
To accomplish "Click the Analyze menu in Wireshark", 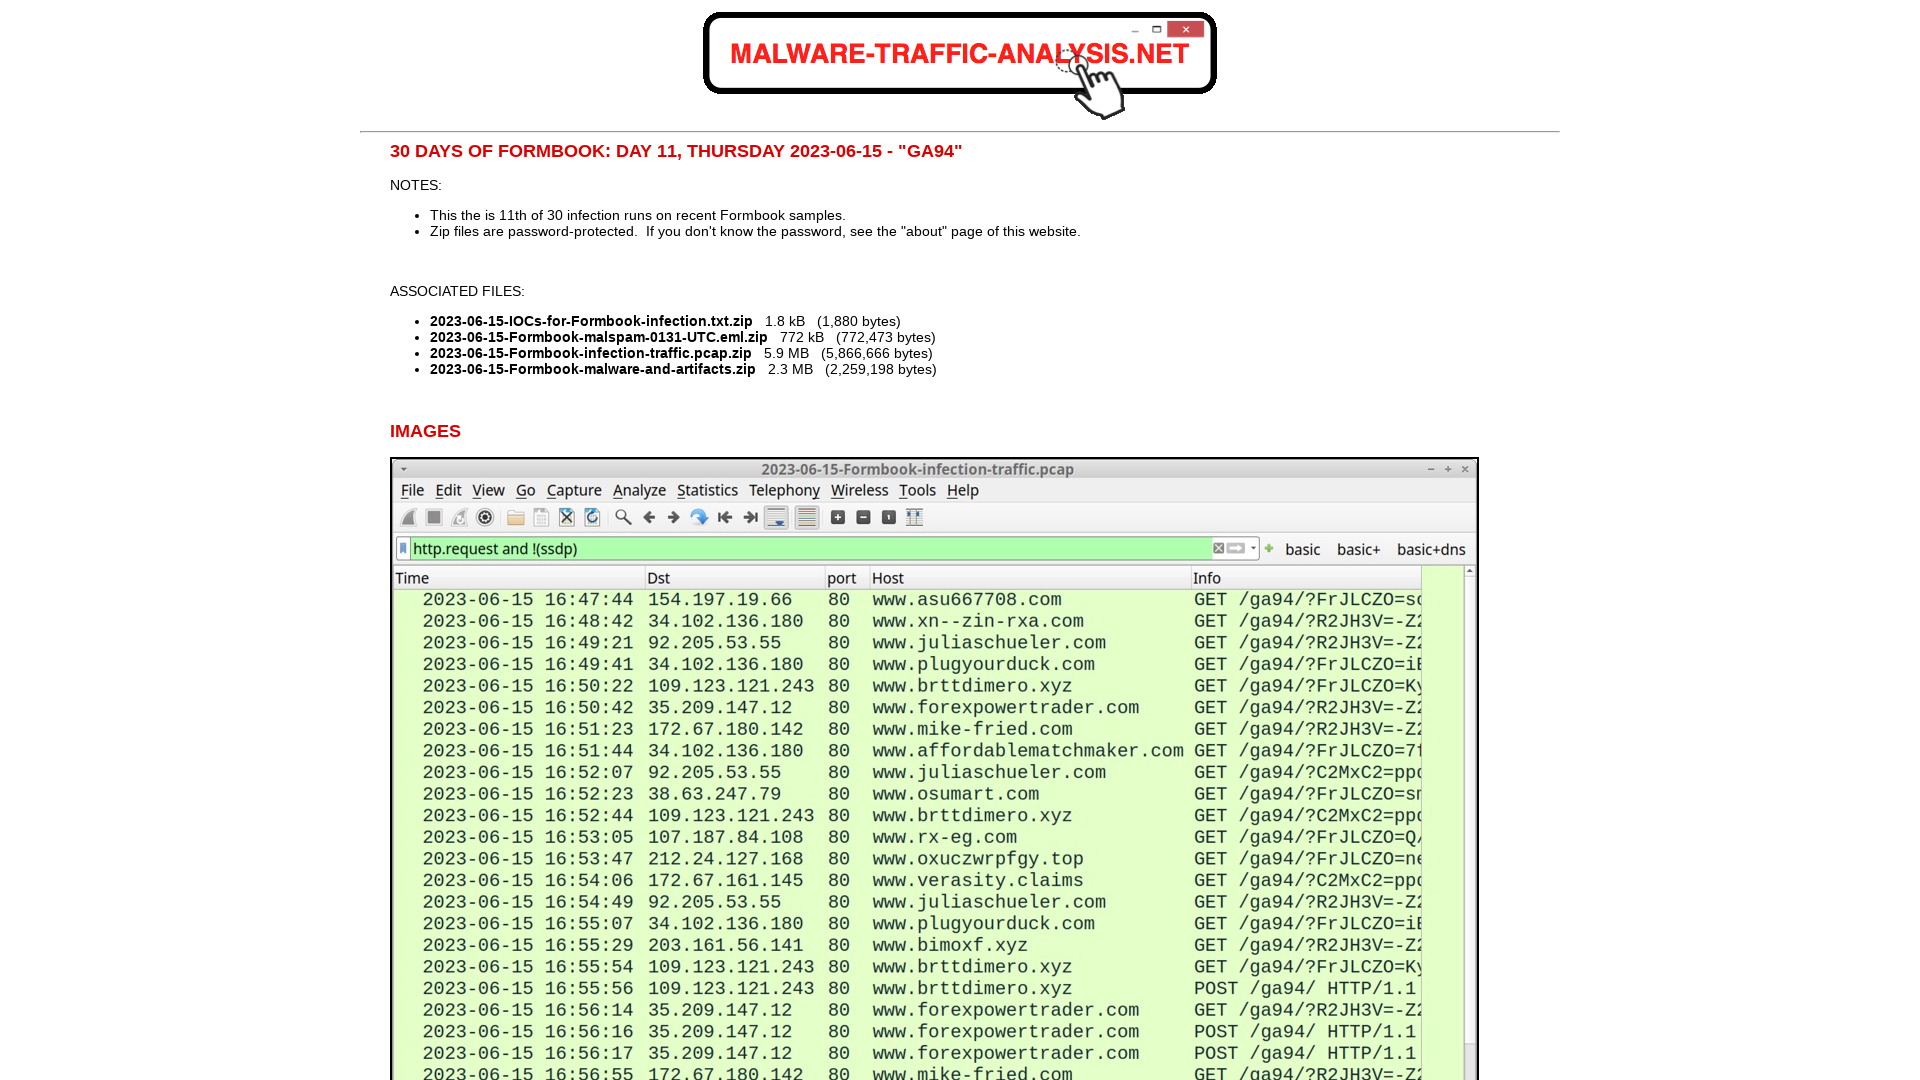I will [x=640, y=489].
